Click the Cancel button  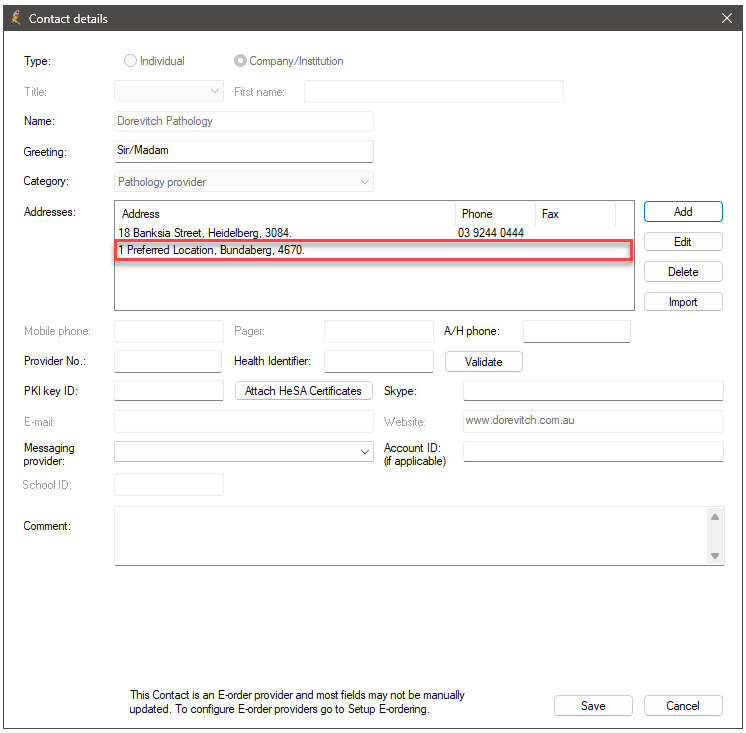683,705
